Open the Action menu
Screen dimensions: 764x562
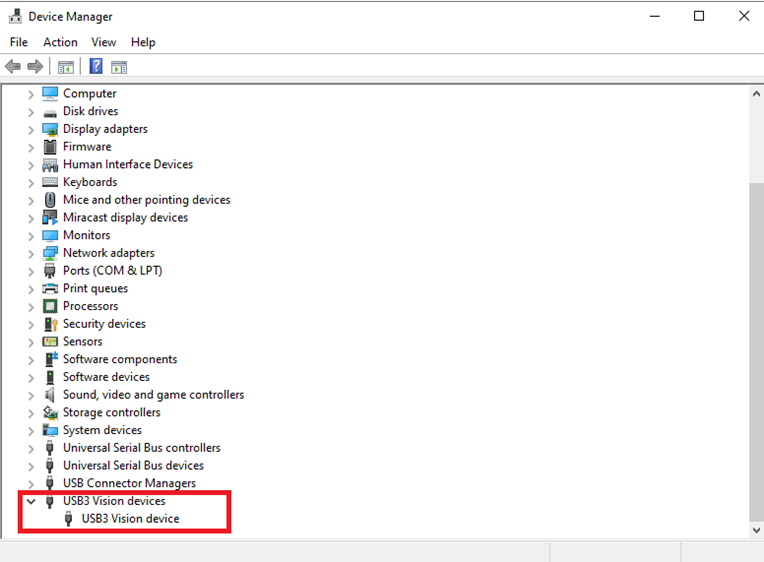coord(60,42)
